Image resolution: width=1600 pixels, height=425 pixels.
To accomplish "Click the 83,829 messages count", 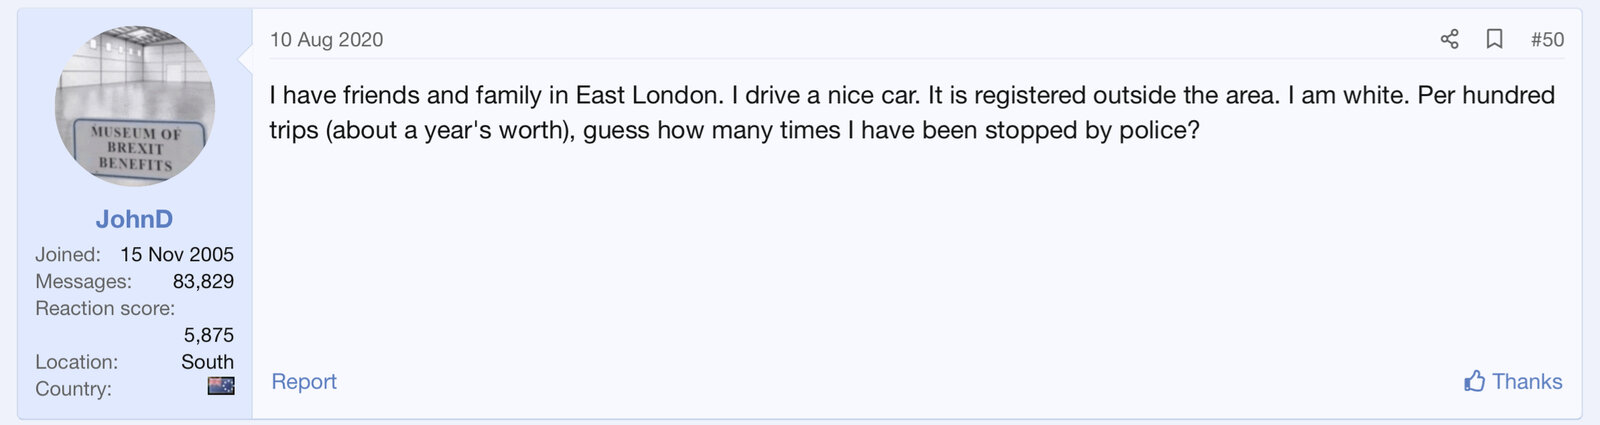I will pyautogui.click(x=203, y=281).
